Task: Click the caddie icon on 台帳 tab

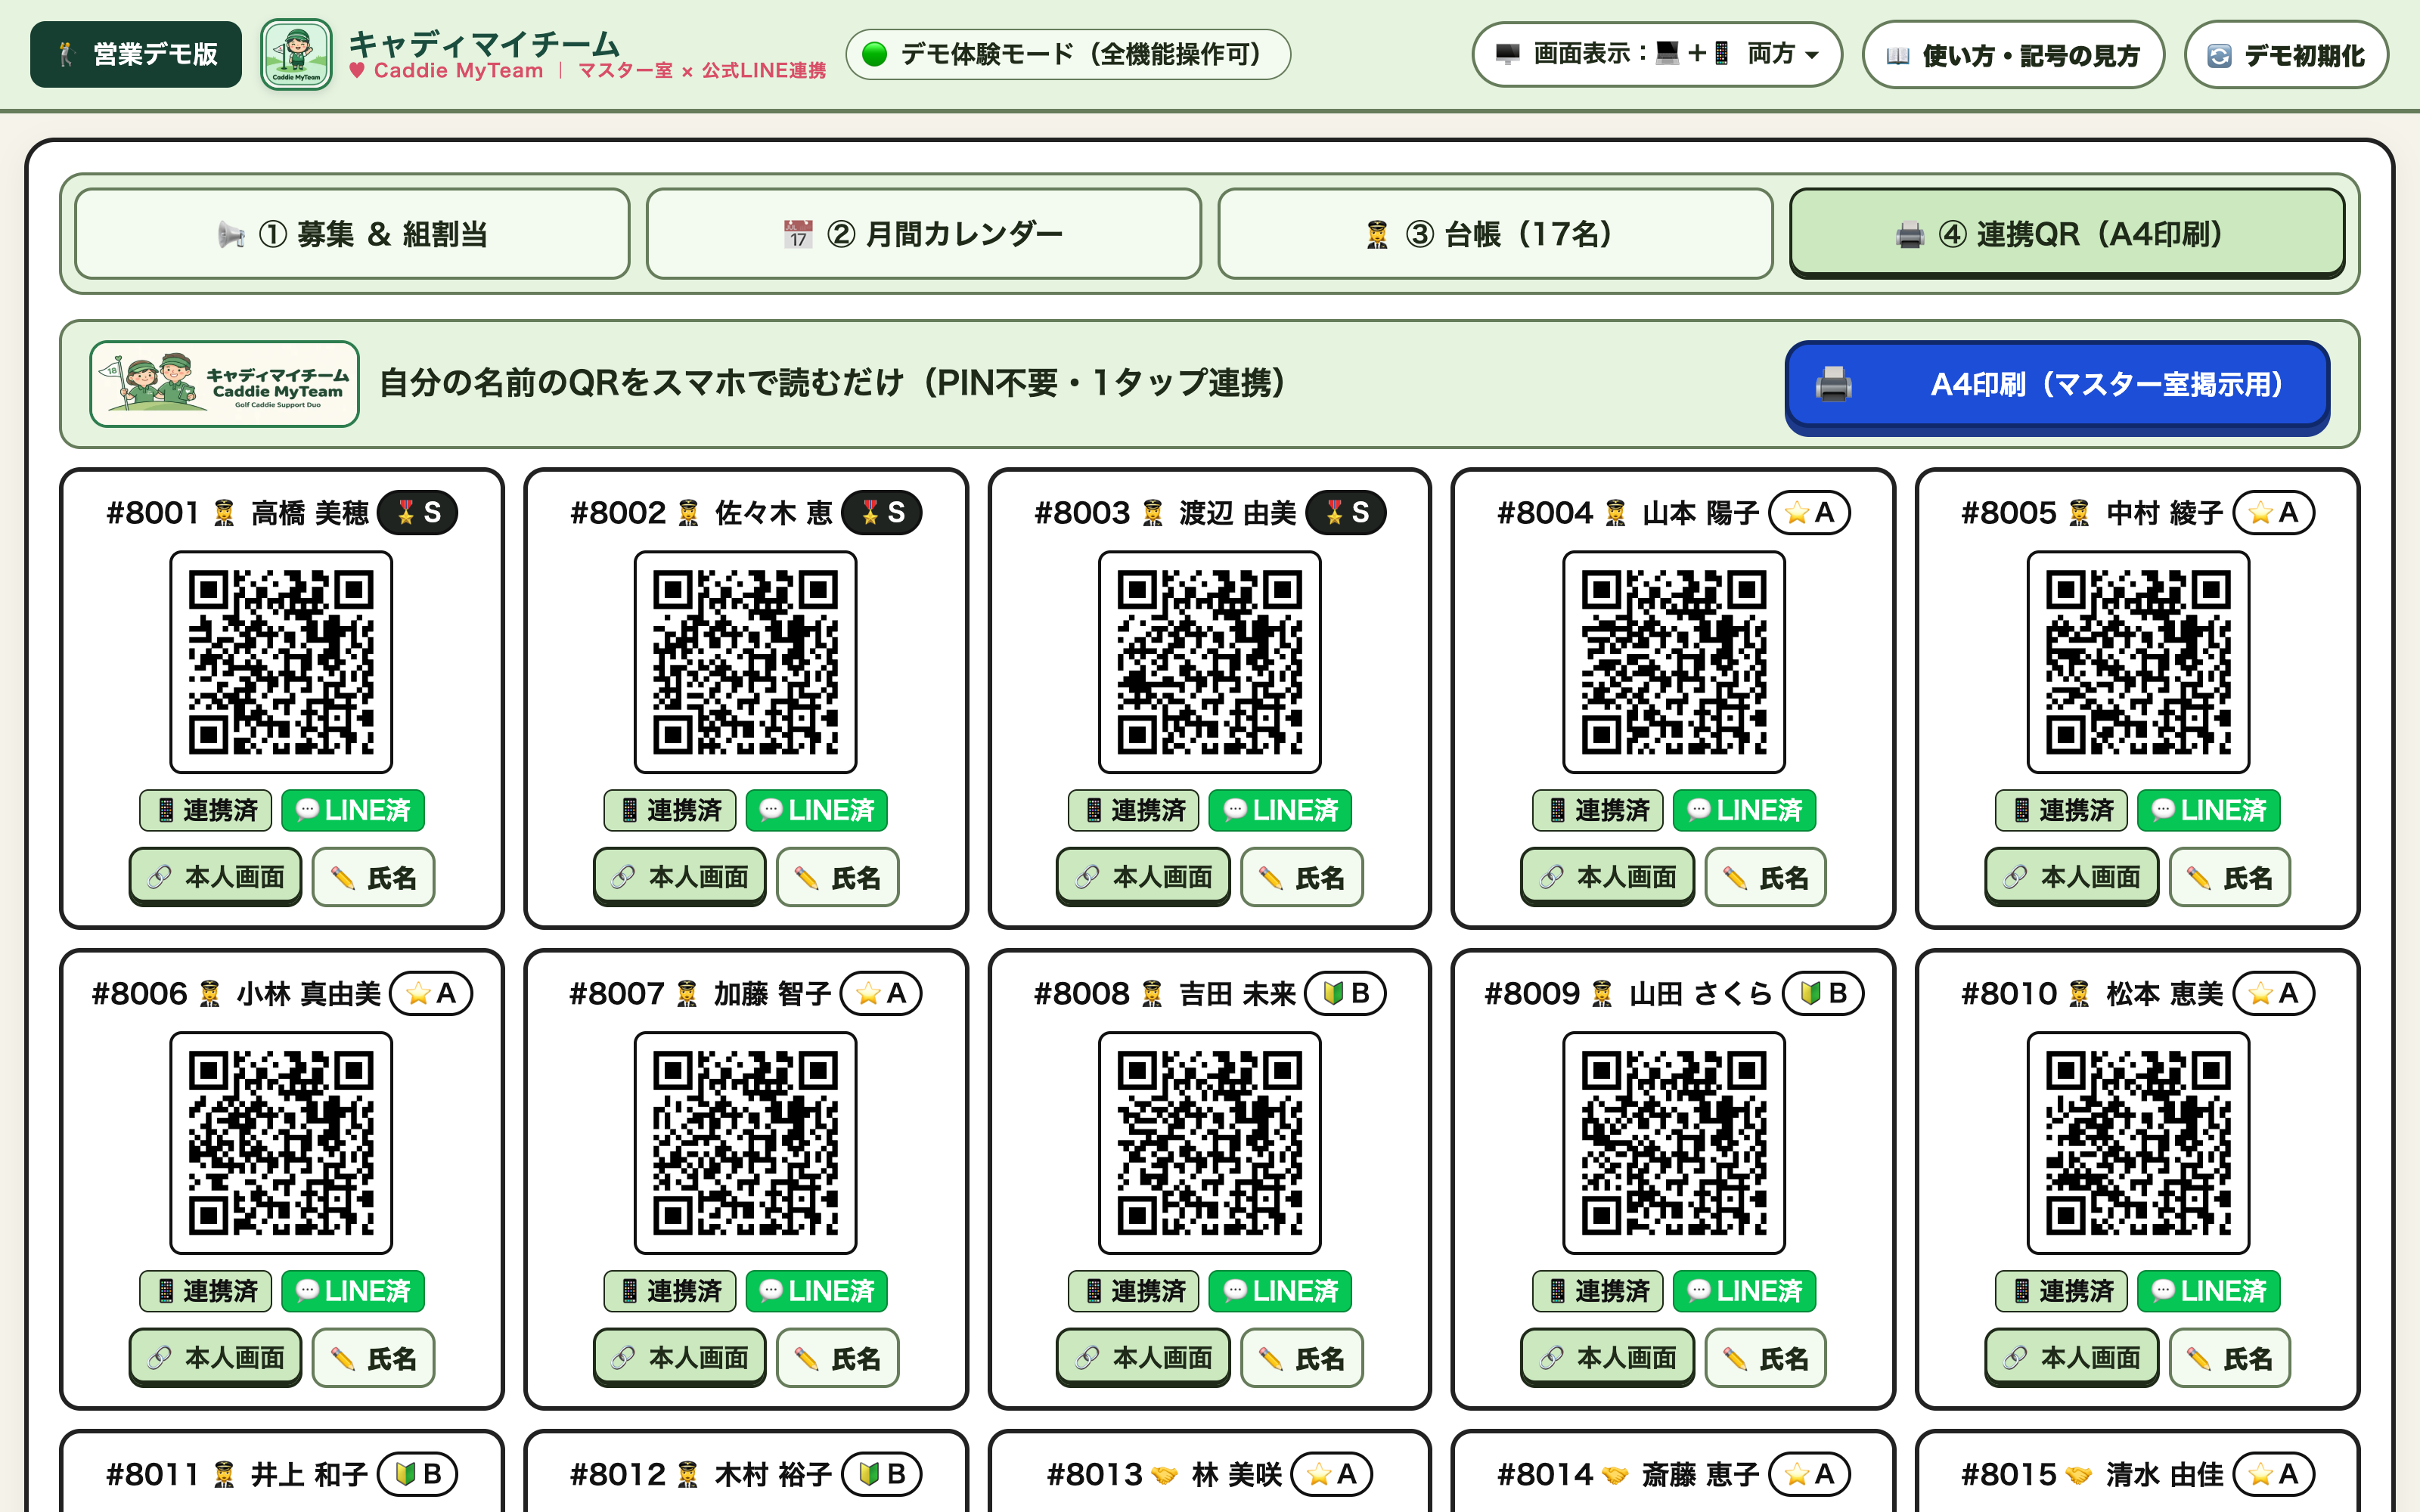Action: pyautogui.click(x=1377, y=235)
